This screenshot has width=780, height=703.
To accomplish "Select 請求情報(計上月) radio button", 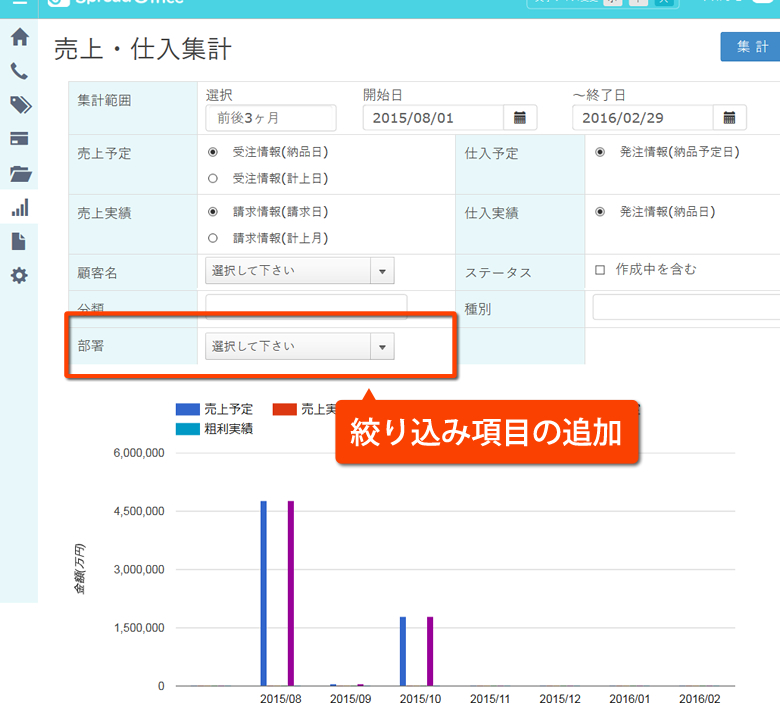I will [213, 238].
